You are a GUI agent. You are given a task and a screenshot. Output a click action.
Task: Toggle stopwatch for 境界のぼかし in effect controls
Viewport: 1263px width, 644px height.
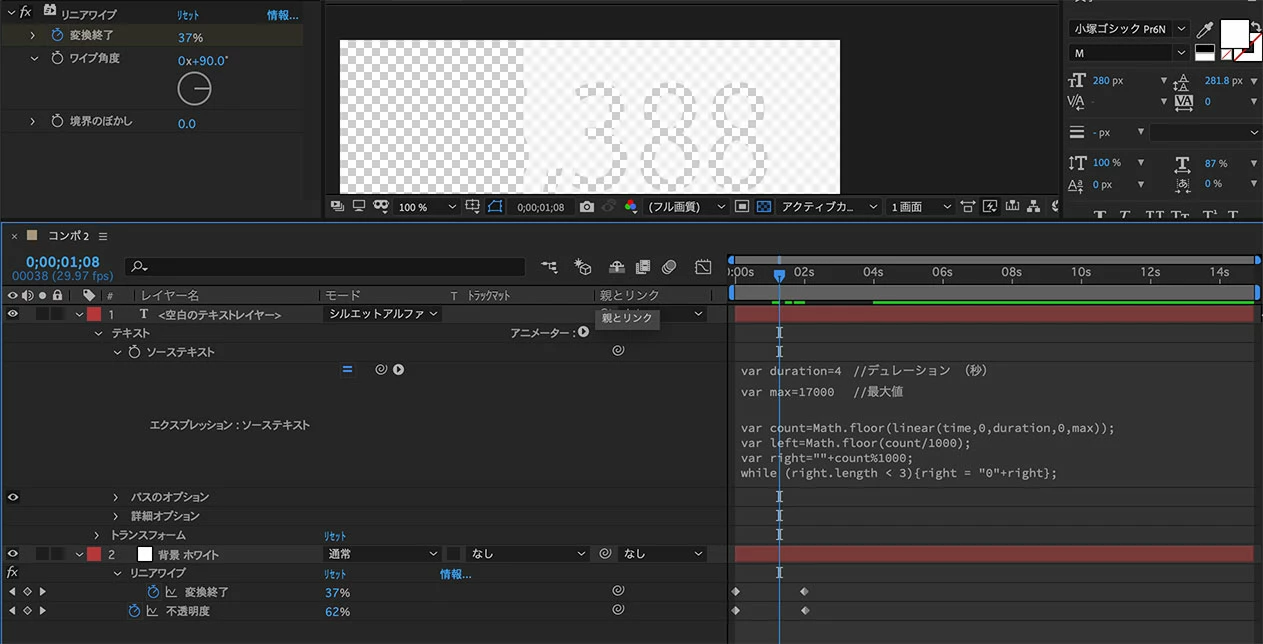pos(57,121)
